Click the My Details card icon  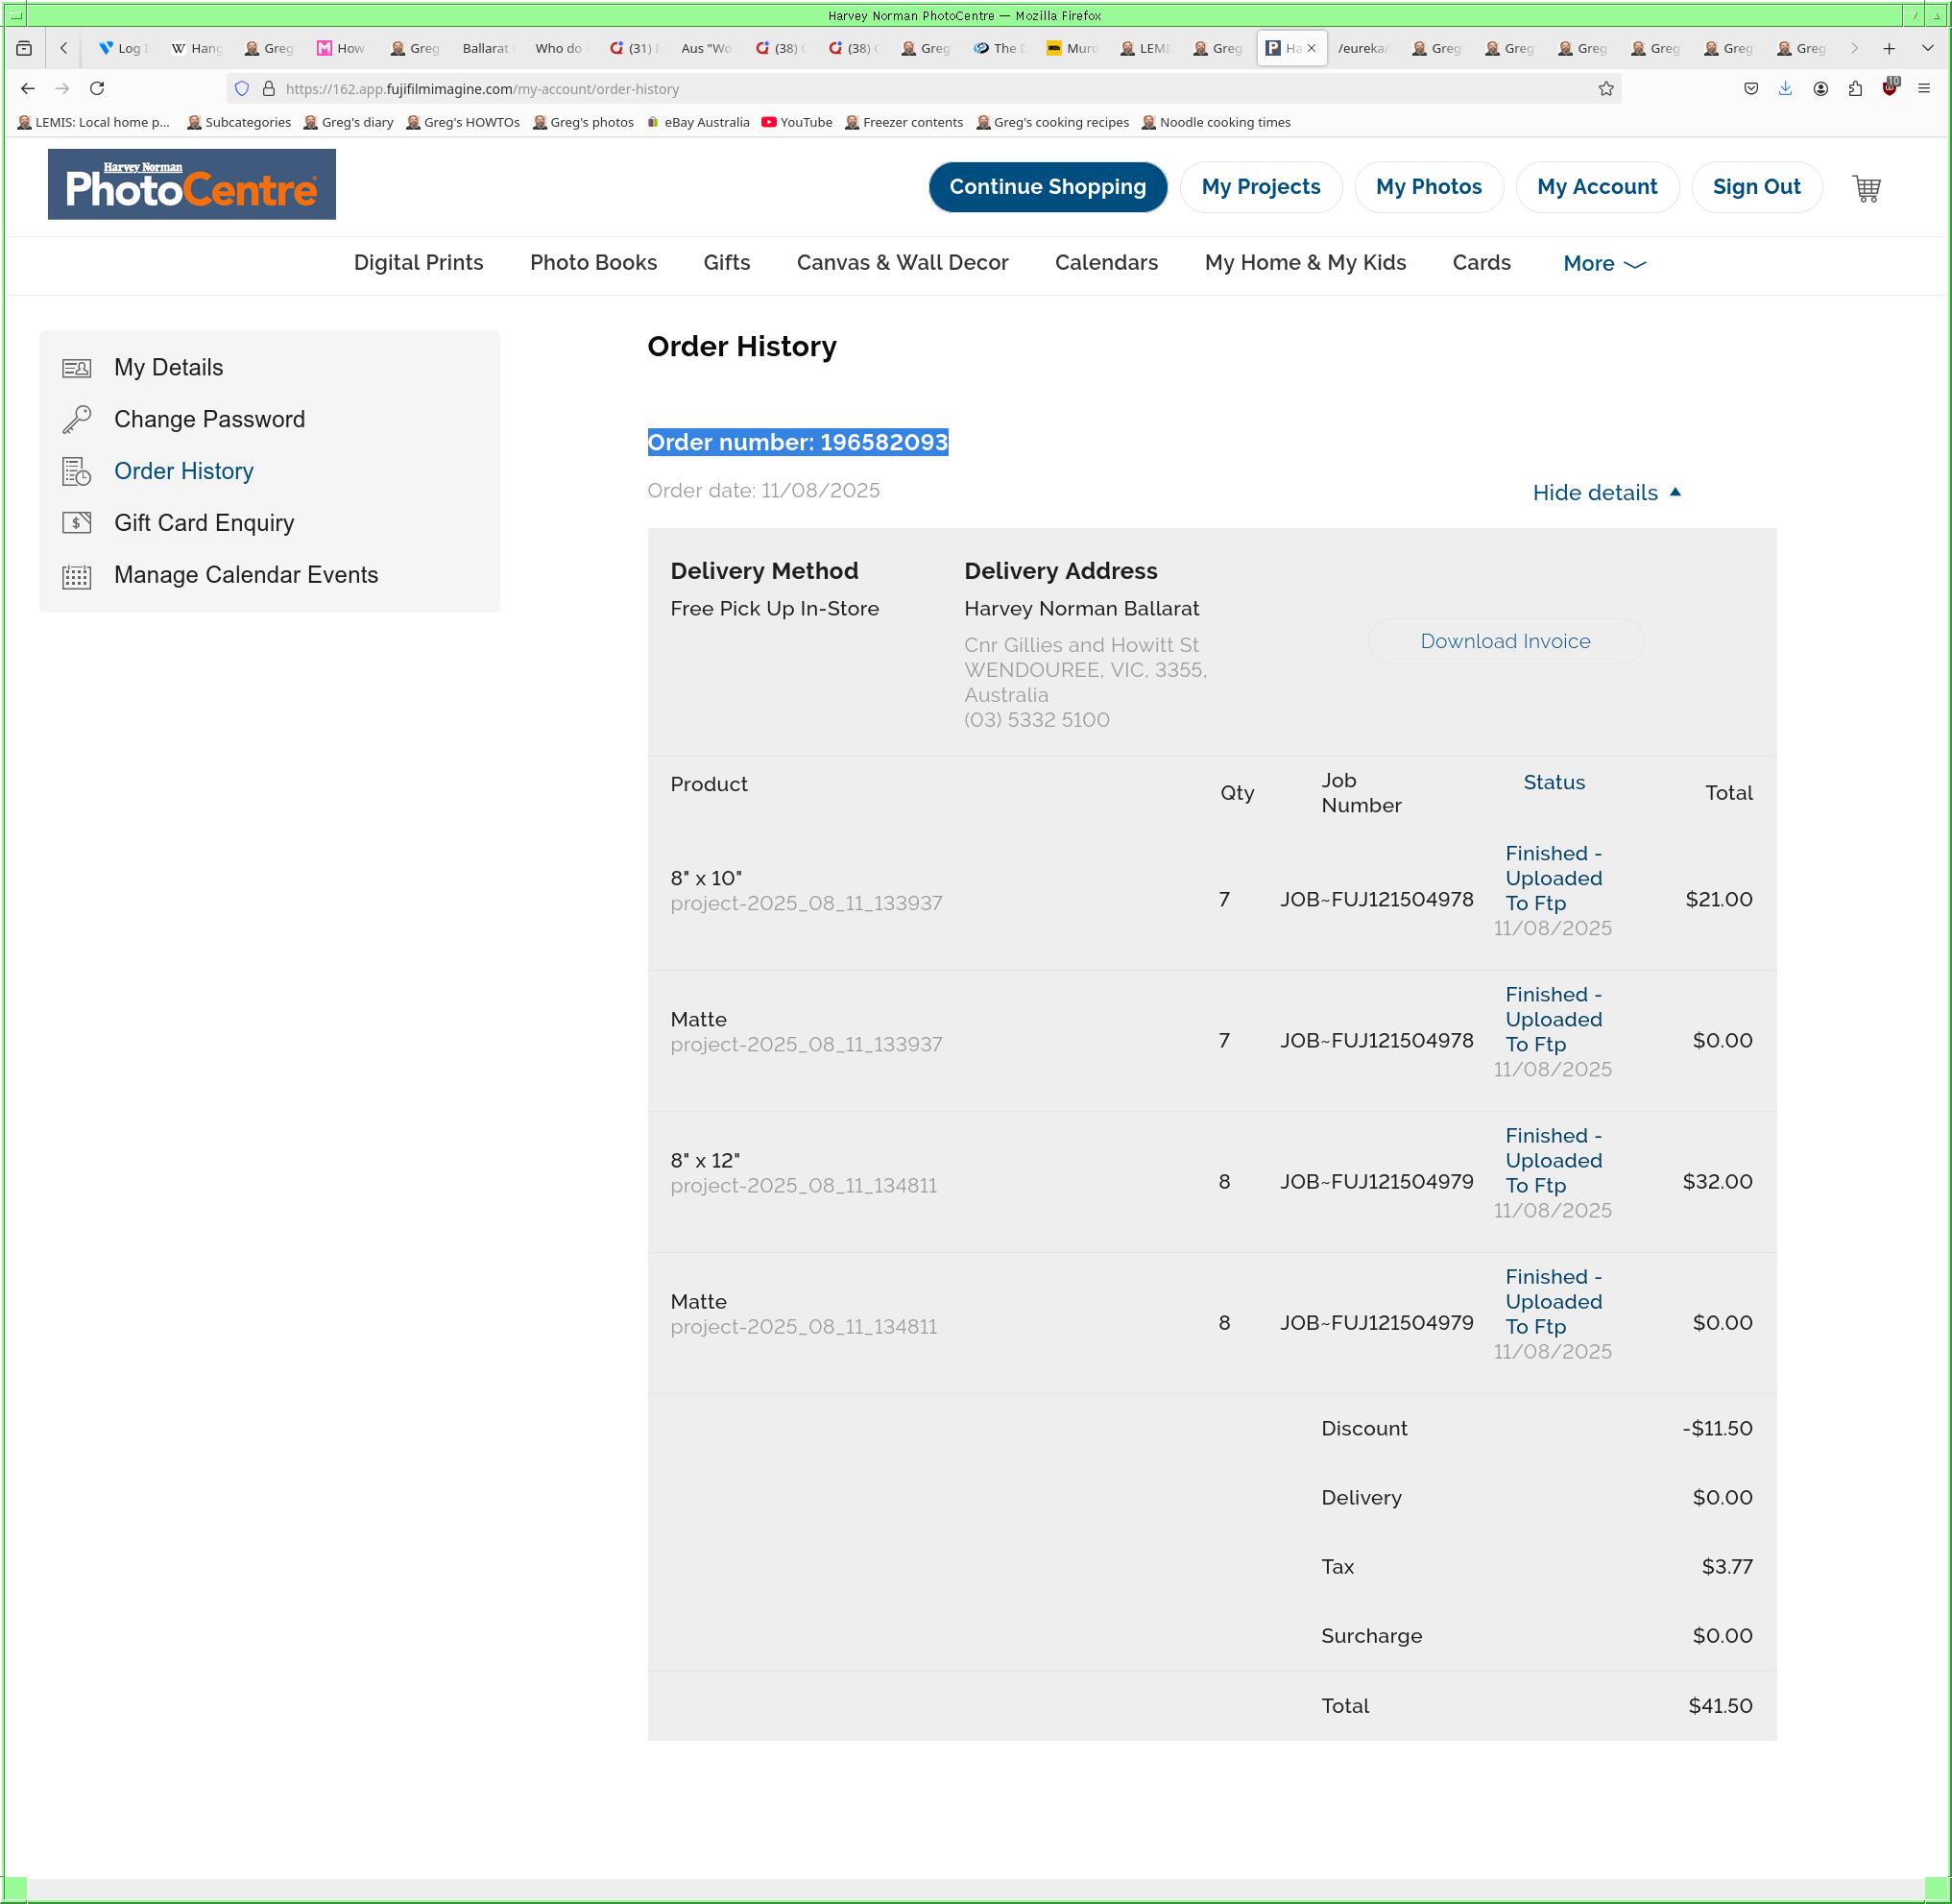click(77, 368)
